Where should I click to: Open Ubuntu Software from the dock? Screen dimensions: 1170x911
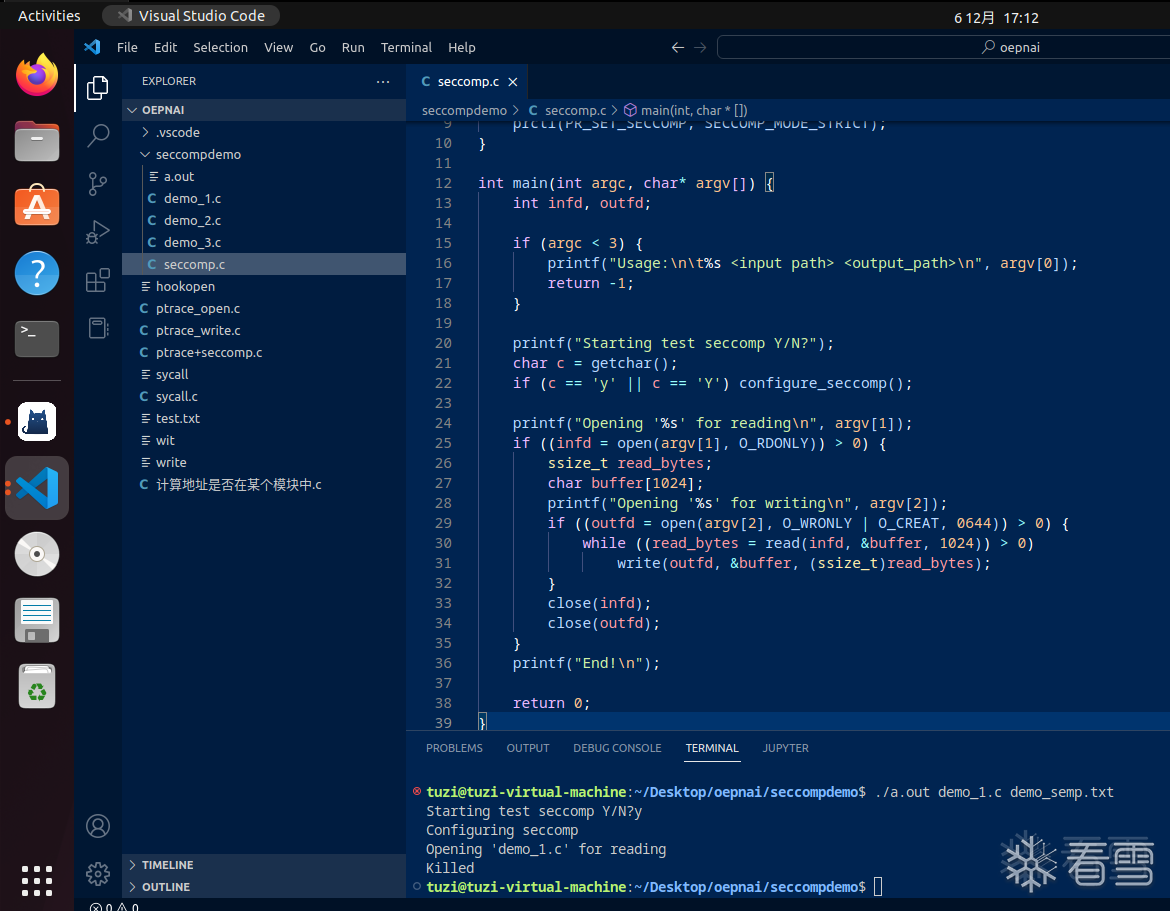37,207
